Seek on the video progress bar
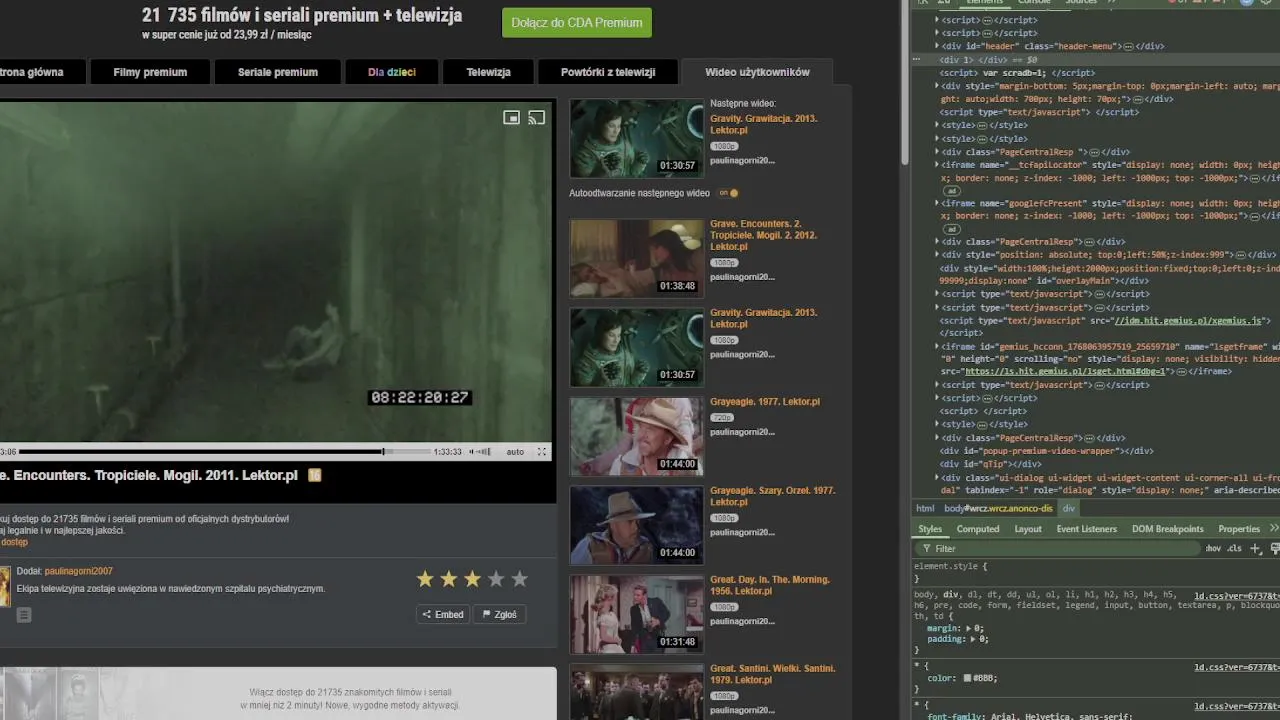Image resolution: width=1280 pixels, height=720 pixels. click(223, 452)
